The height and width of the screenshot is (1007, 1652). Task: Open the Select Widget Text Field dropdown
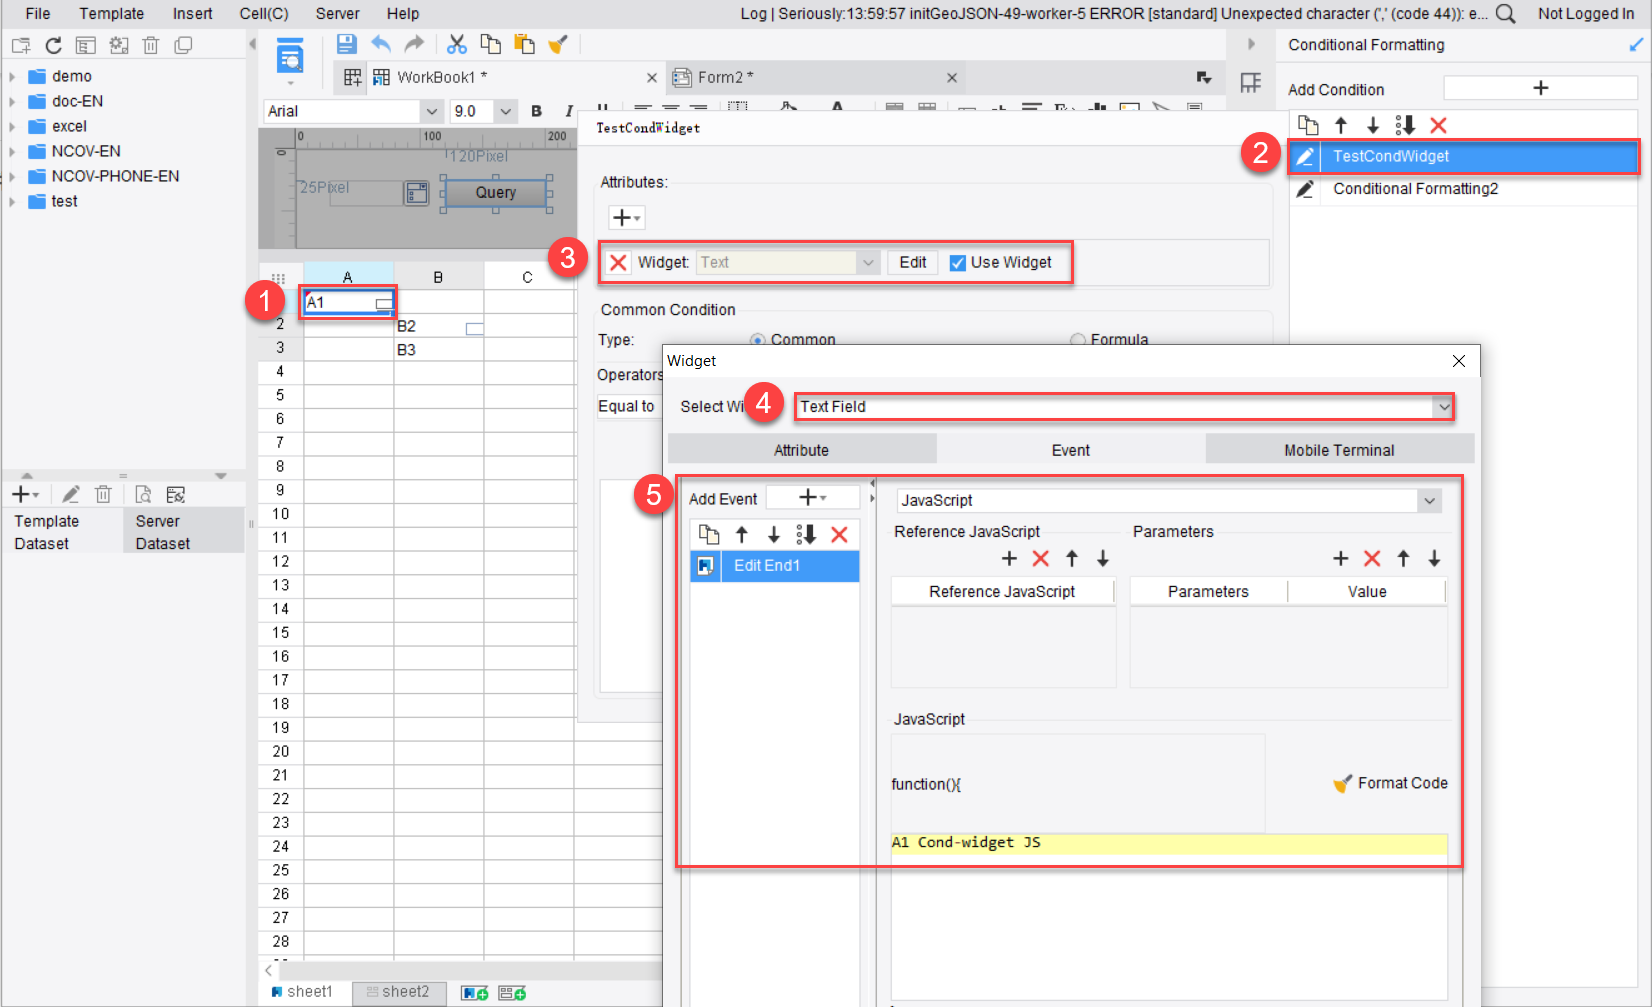click(x=1443, y=406)
